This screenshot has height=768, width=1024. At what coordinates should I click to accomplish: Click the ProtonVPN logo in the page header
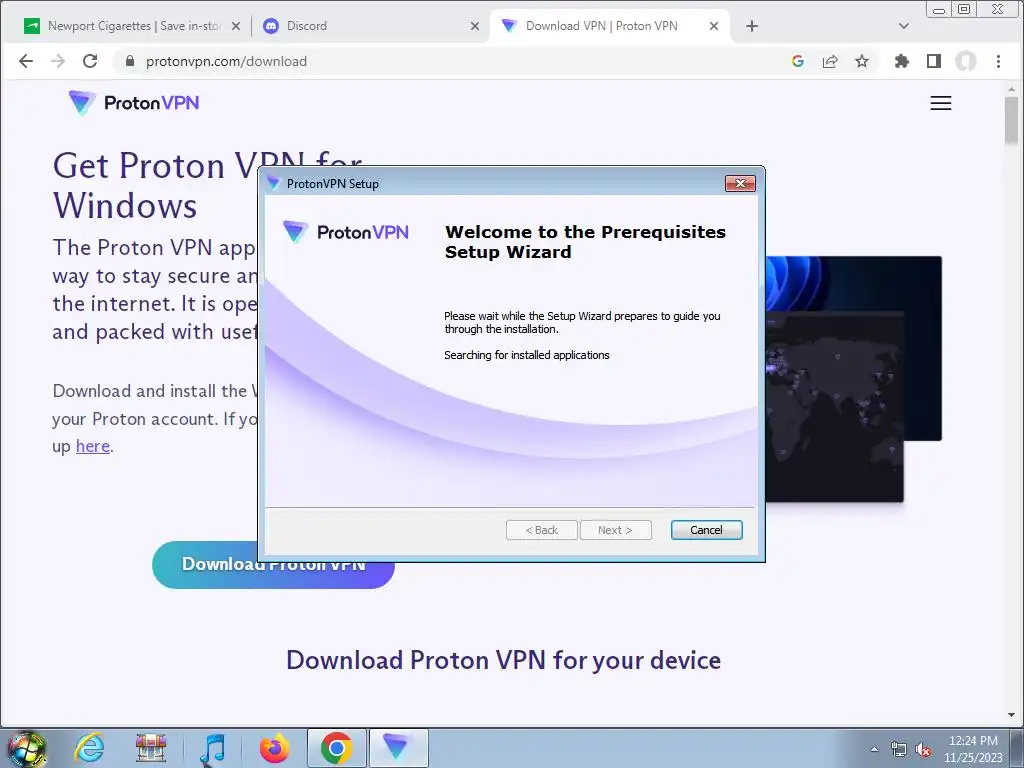(134, 103)
